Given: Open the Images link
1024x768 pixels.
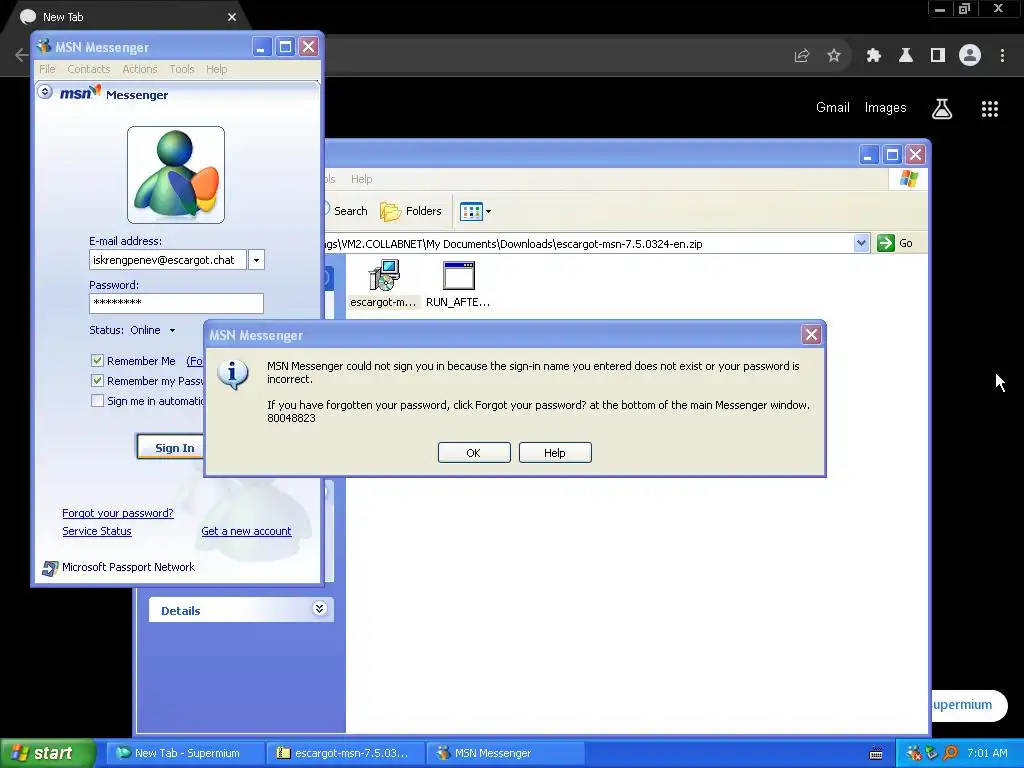Looking at the screenshot, I should click(x=886, y=108).
